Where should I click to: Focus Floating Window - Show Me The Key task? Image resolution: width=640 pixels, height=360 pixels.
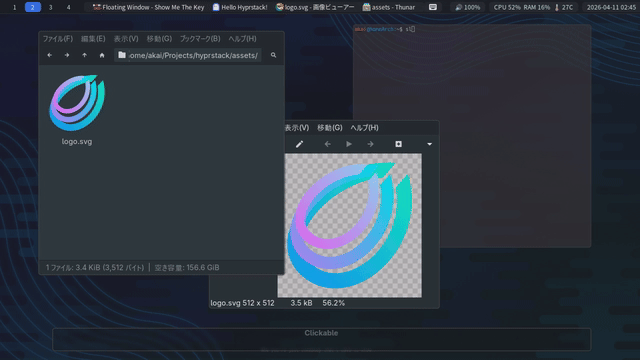149,7
